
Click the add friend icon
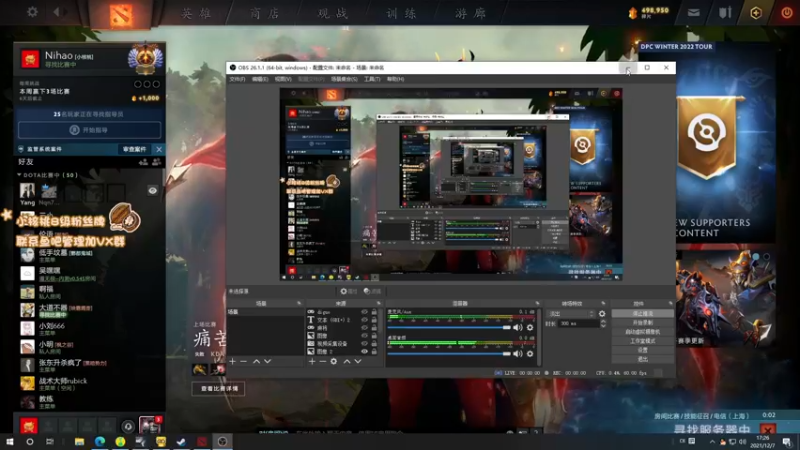tap(143, 162)
